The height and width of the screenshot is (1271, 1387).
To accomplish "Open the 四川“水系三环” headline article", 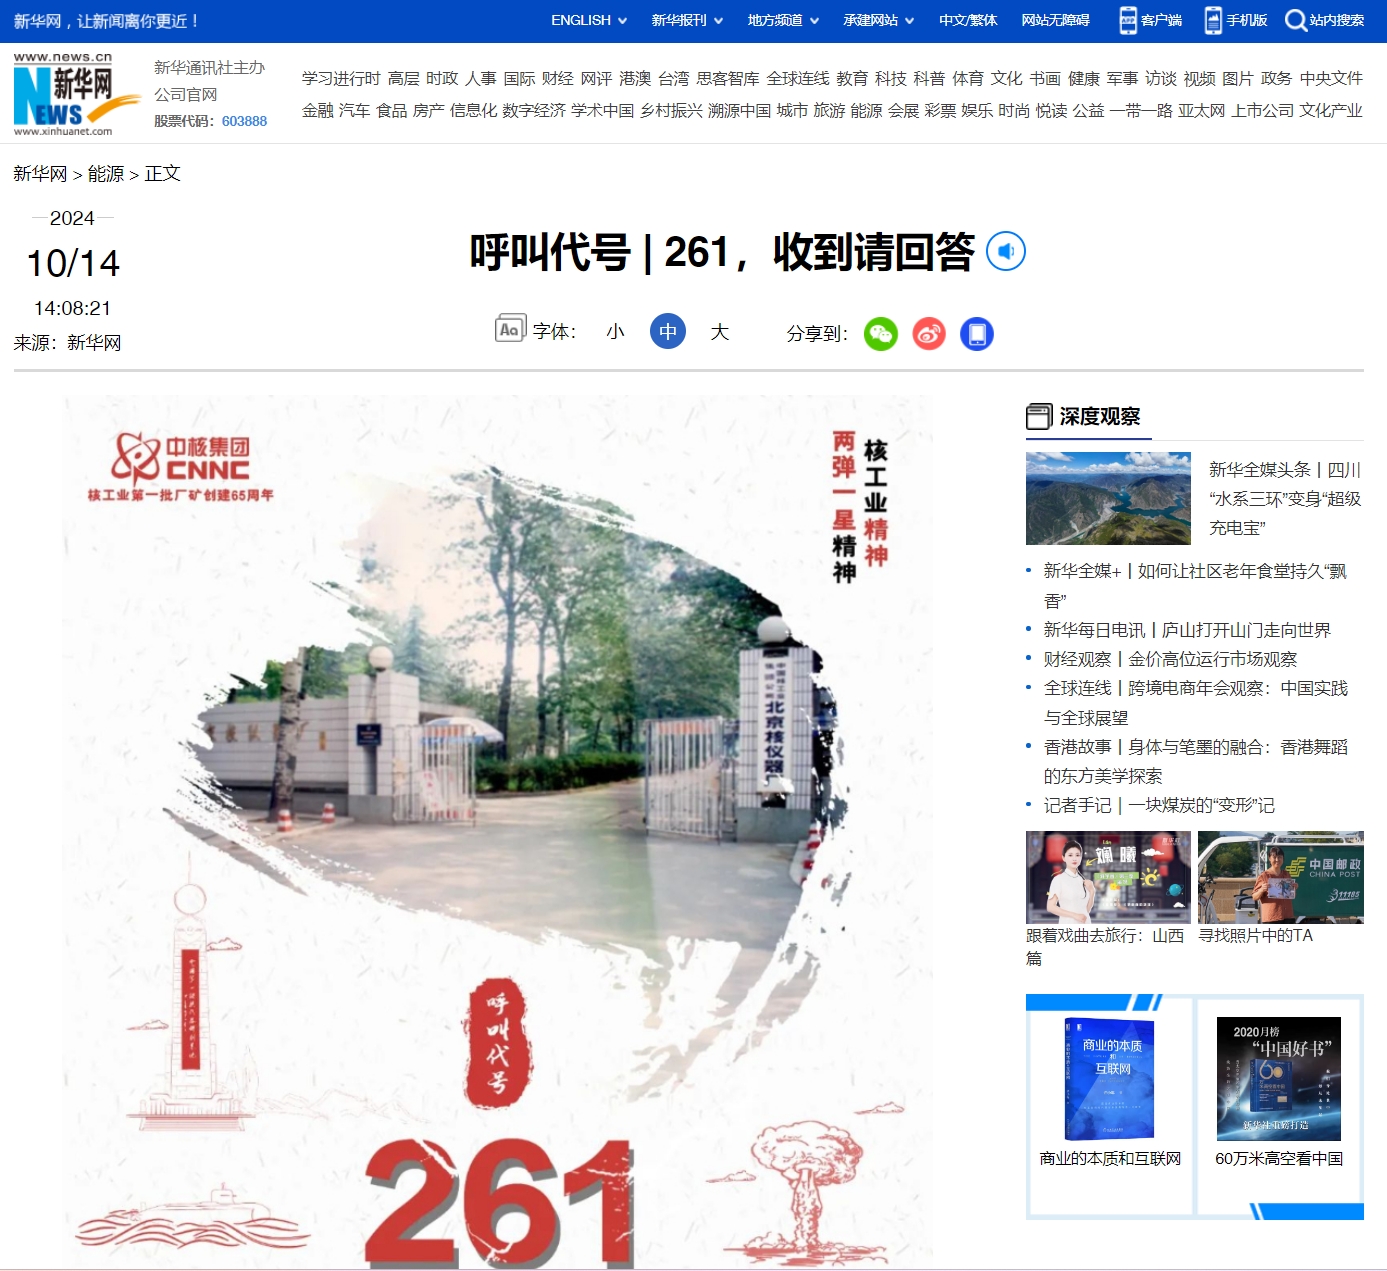I will pyautogui.click(x=1284, y=498).
